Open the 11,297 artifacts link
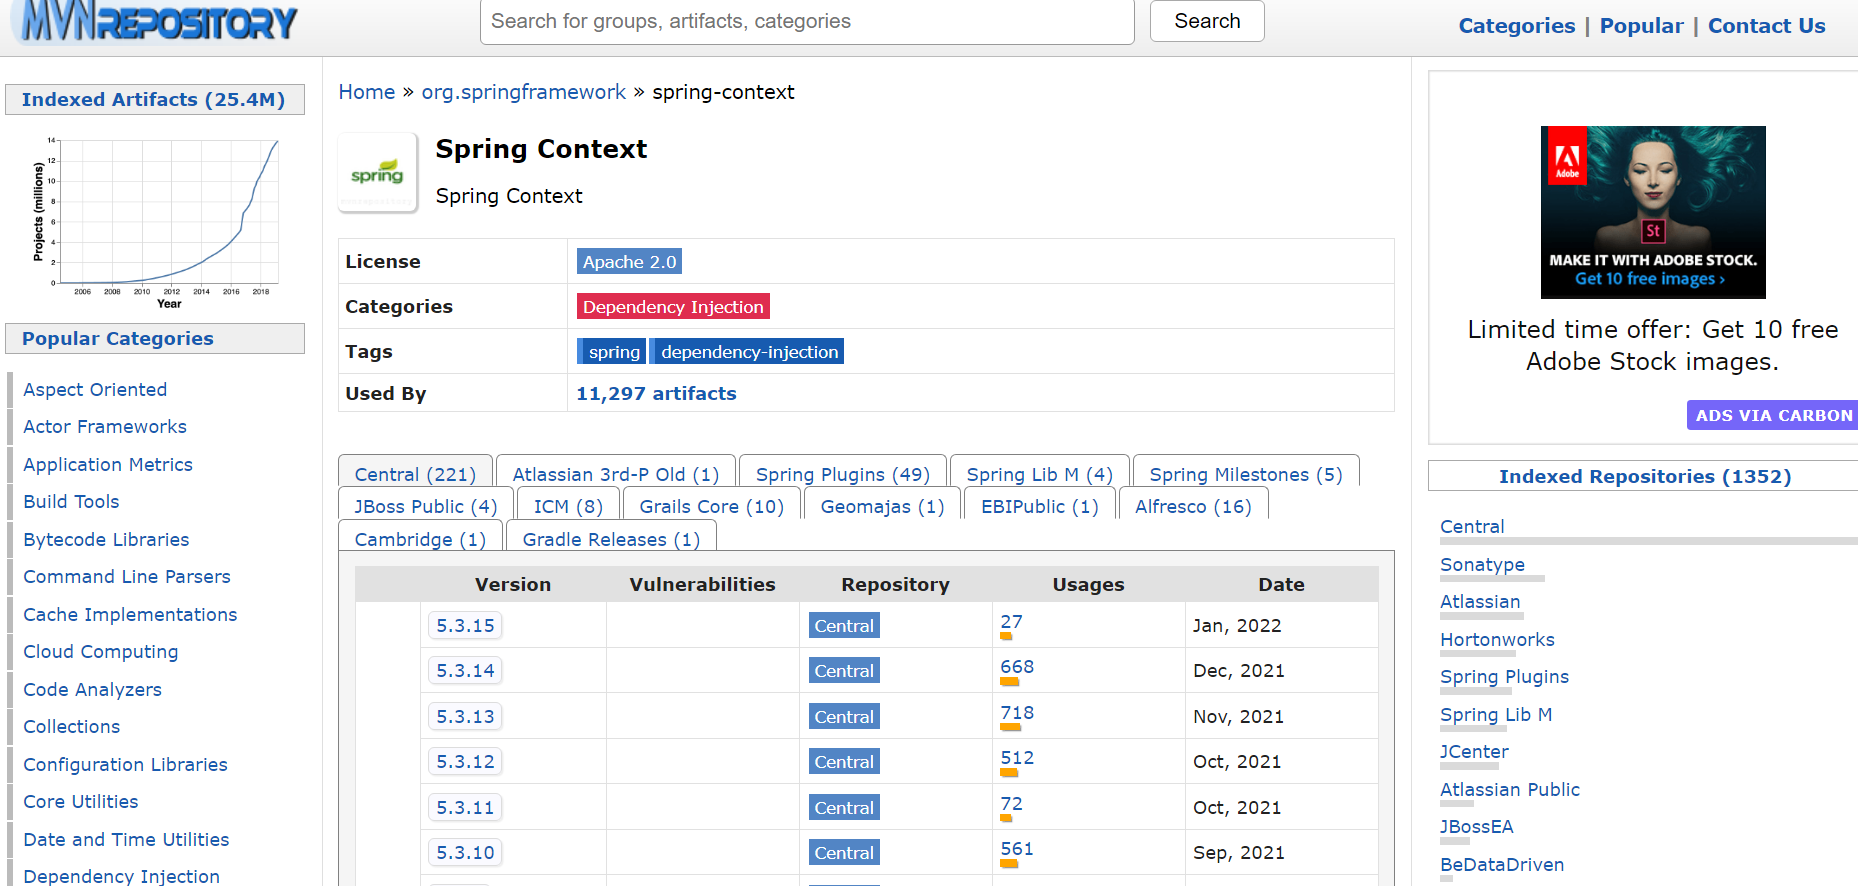The image size is (1858, 886). point(656,394)
